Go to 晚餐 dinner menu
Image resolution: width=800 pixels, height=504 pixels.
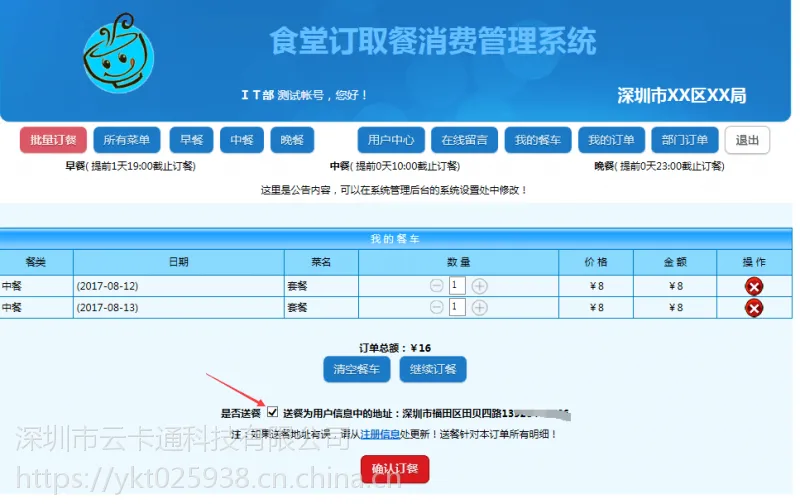pos(292,140)
